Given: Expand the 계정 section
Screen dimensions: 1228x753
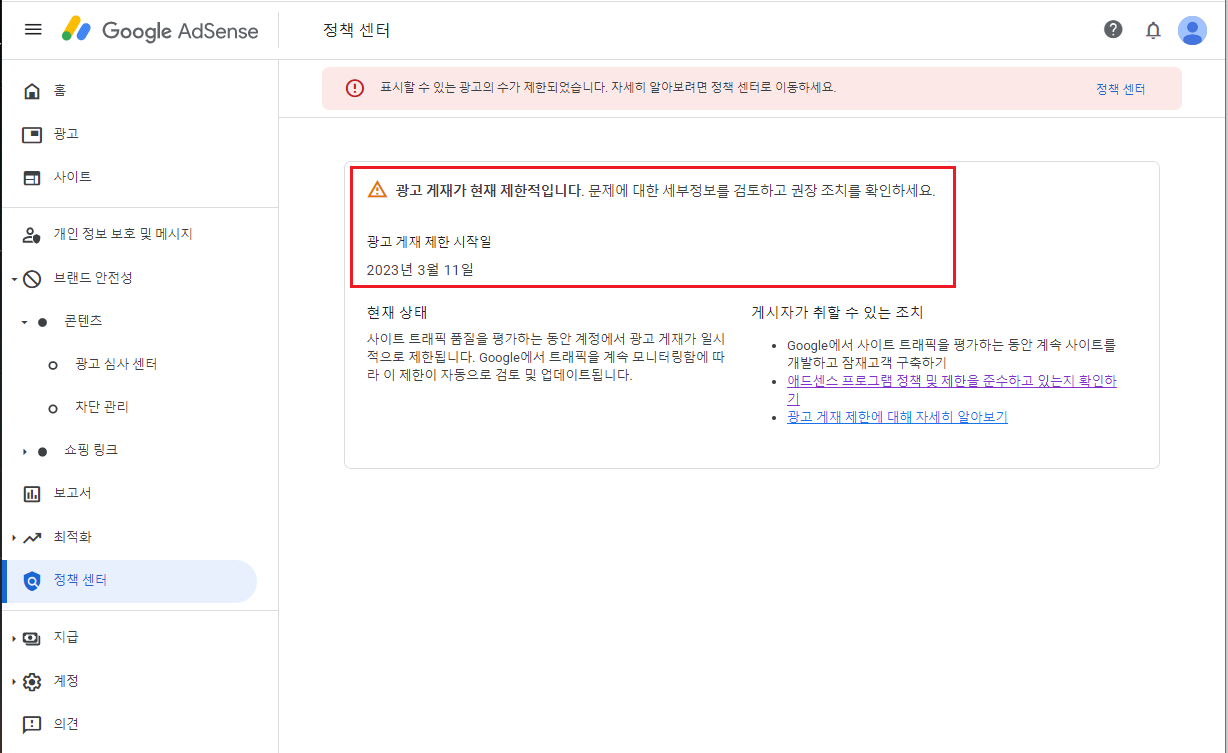Looking at the screenshot, I should tap(13, 680).
